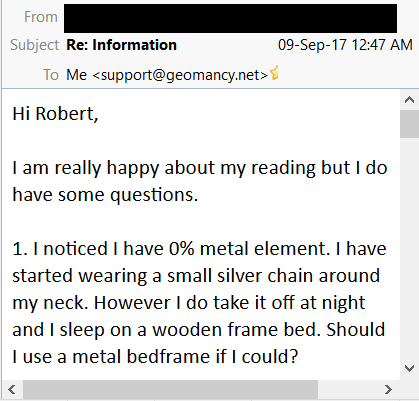Click the vertical scrollbar thumb

[x=409, y=124]
